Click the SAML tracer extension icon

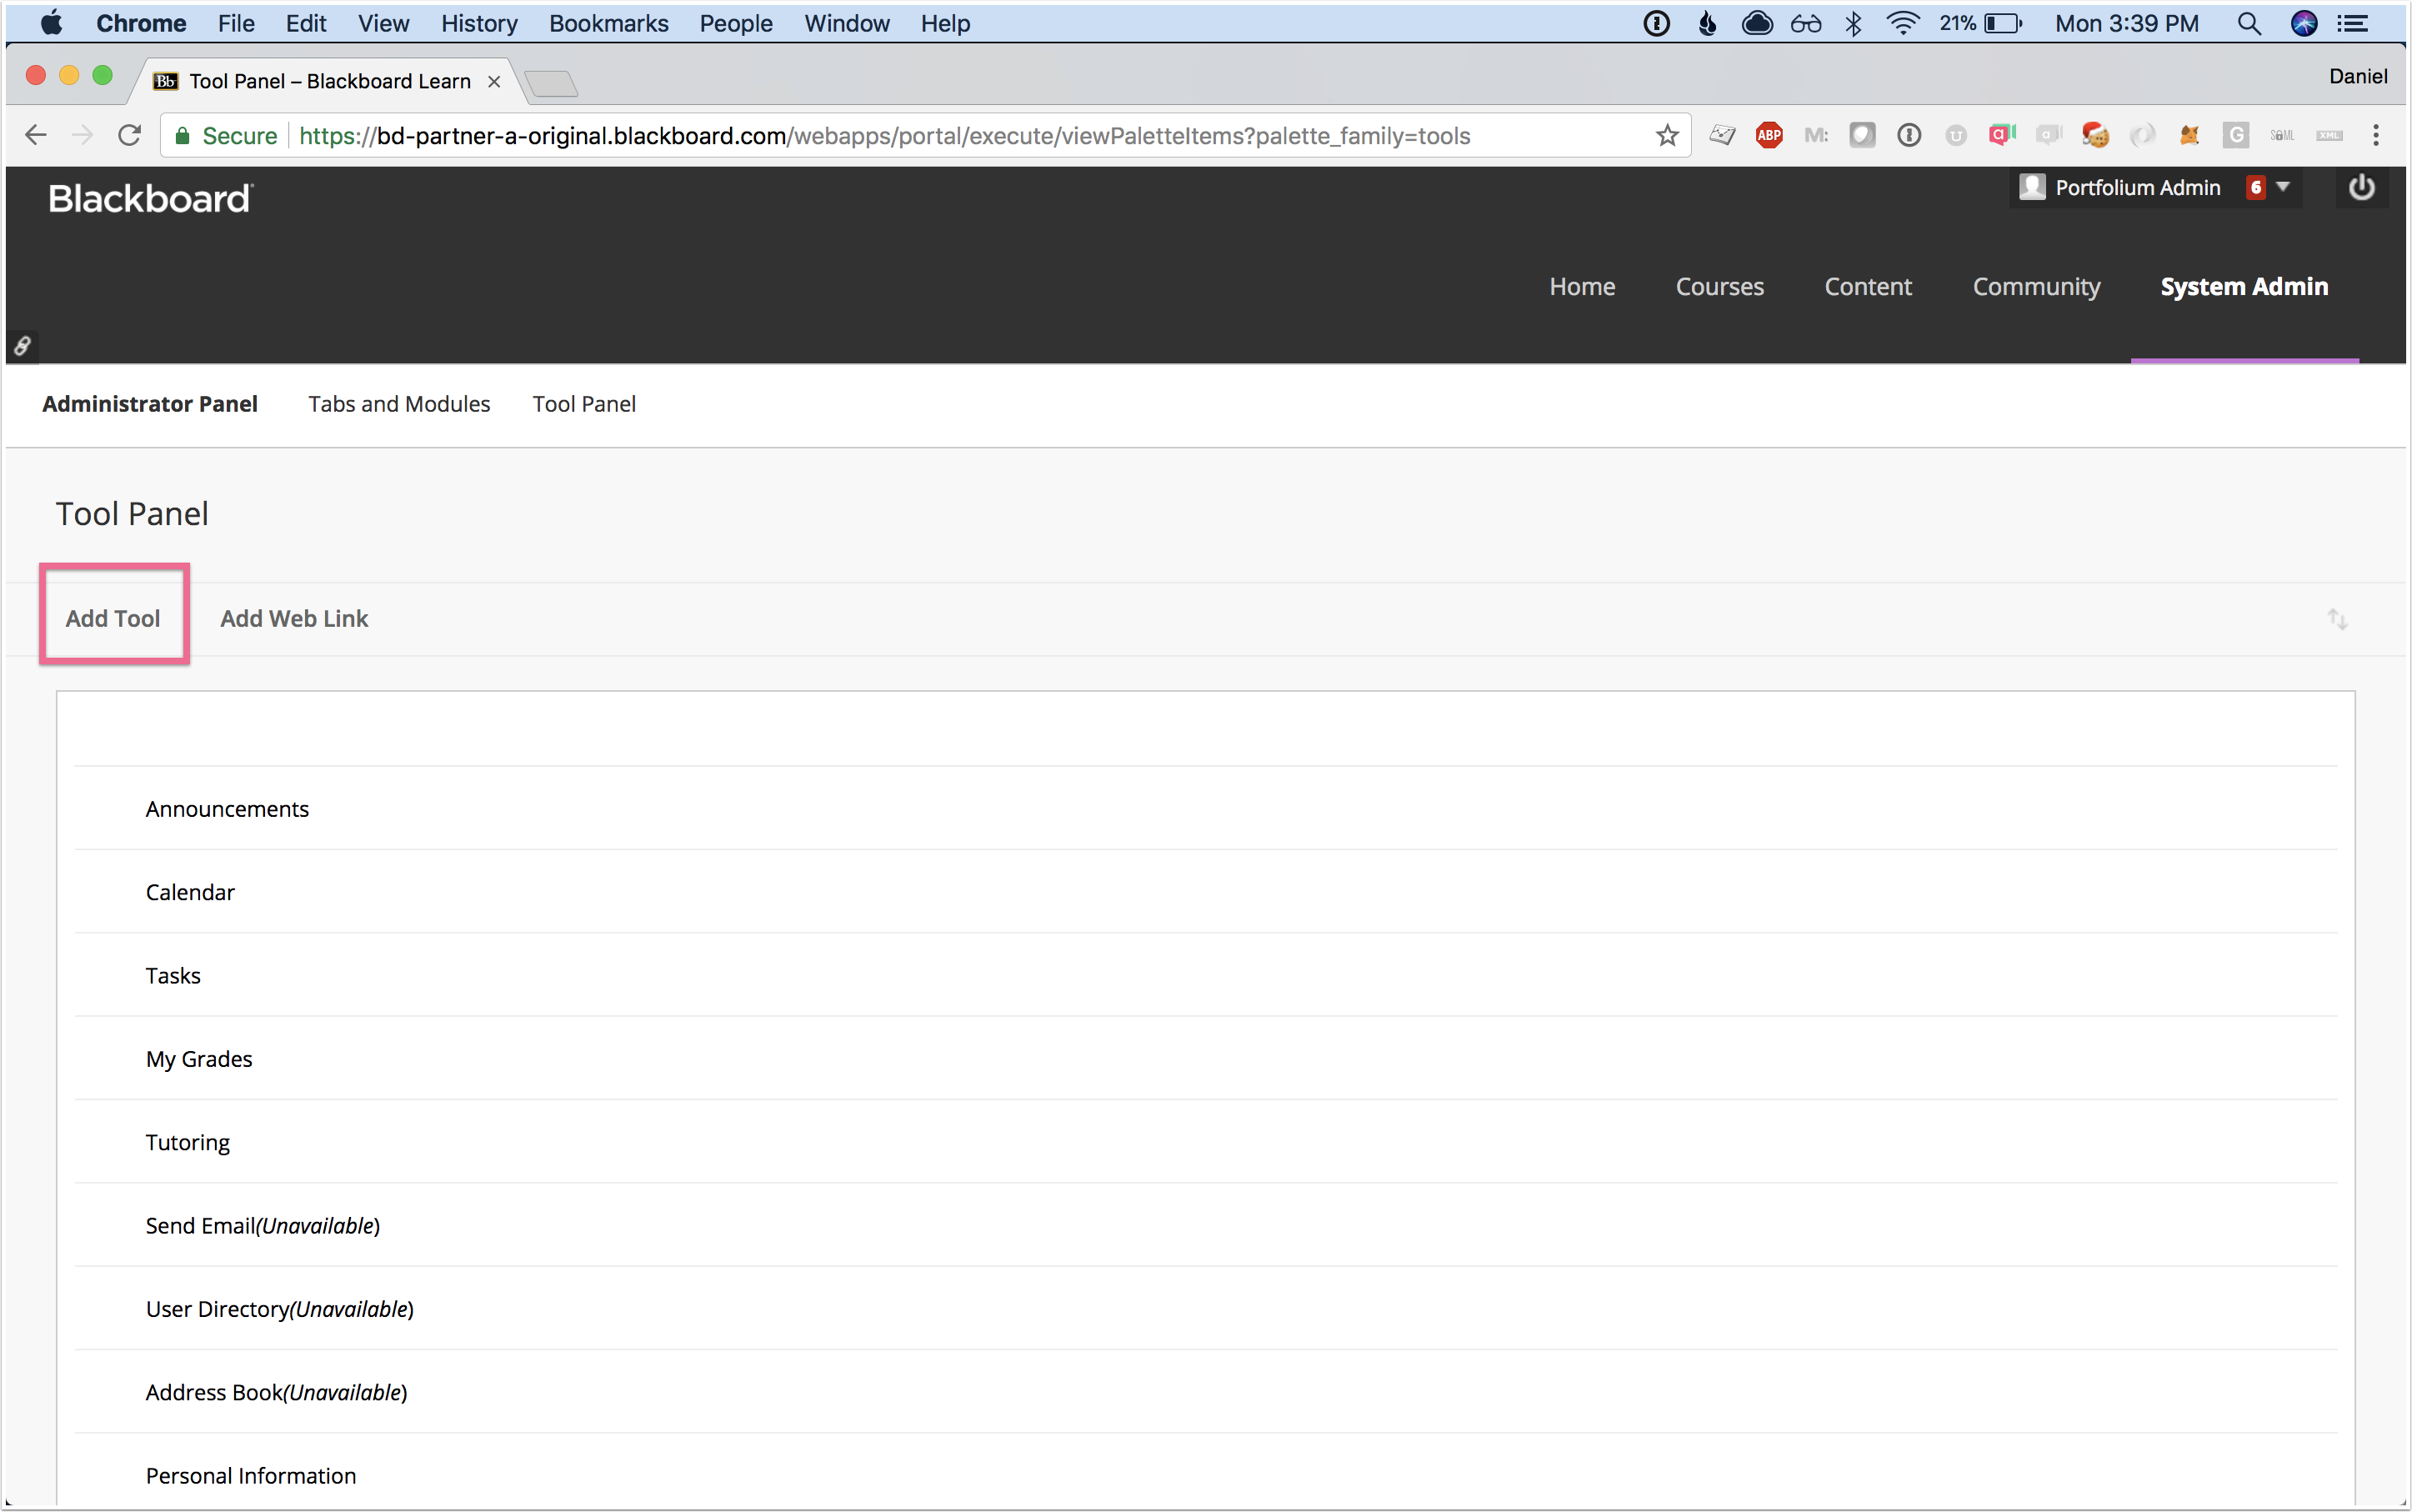(x=2282, y=135)
